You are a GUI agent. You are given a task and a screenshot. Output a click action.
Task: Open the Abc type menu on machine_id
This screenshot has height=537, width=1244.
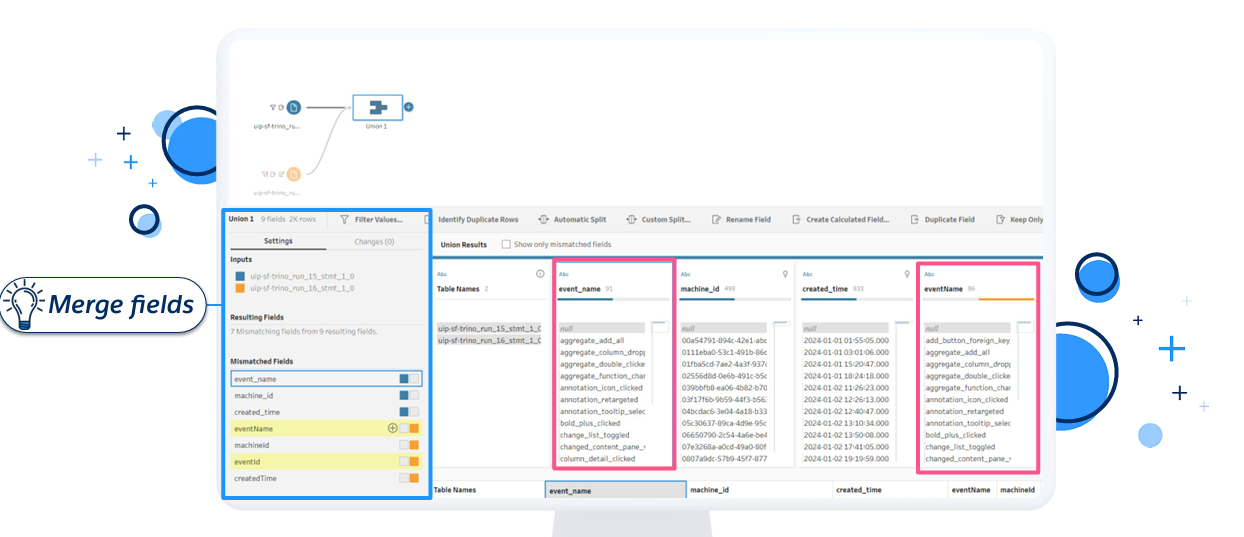pyautogui.click(x=686, y=273)
